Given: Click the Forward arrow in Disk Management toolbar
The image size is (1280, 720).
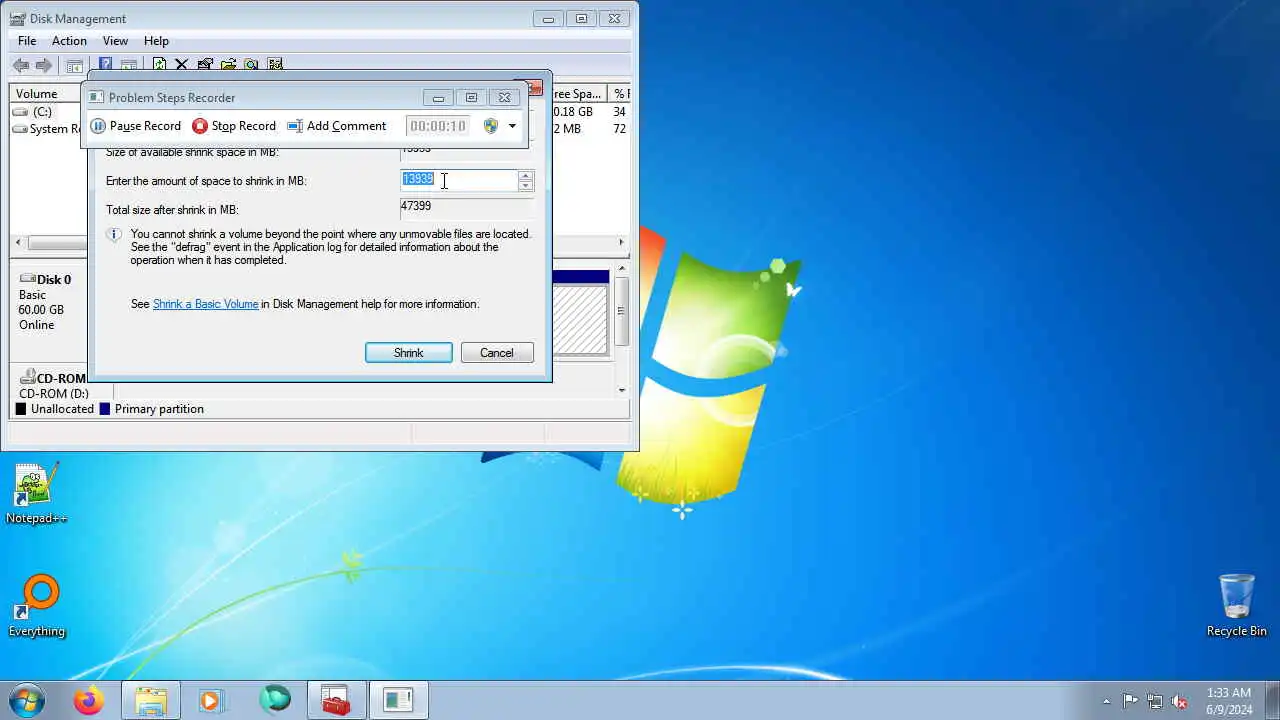Looking at the screenshot, I should pyautogui.click(x=44, y=65).
